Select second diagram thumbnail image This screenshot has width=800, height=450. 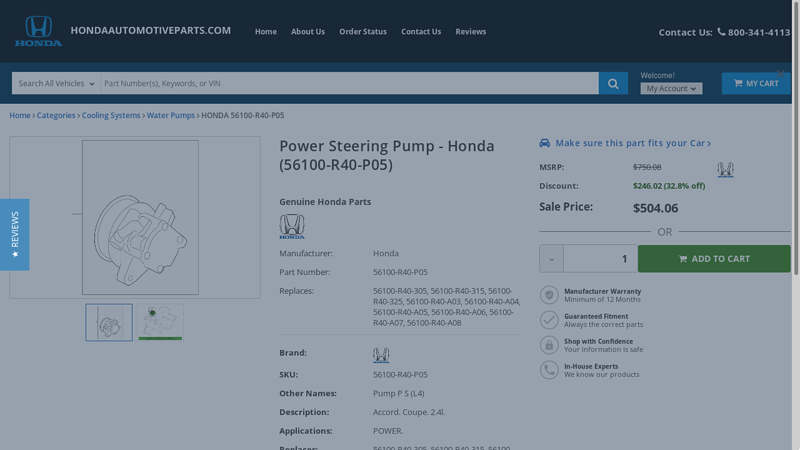coord(160,322)
